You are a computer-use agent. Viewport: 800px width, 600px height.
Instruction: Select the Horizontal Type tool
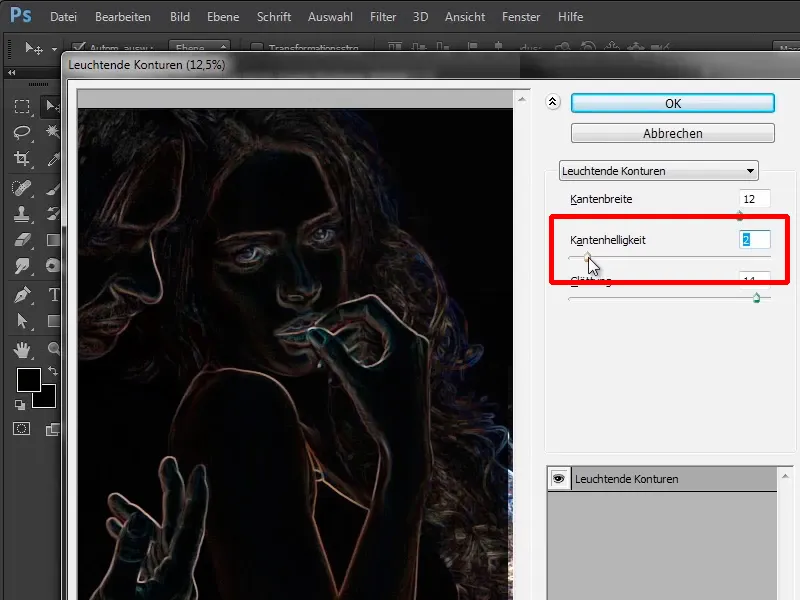coord(53,294)
